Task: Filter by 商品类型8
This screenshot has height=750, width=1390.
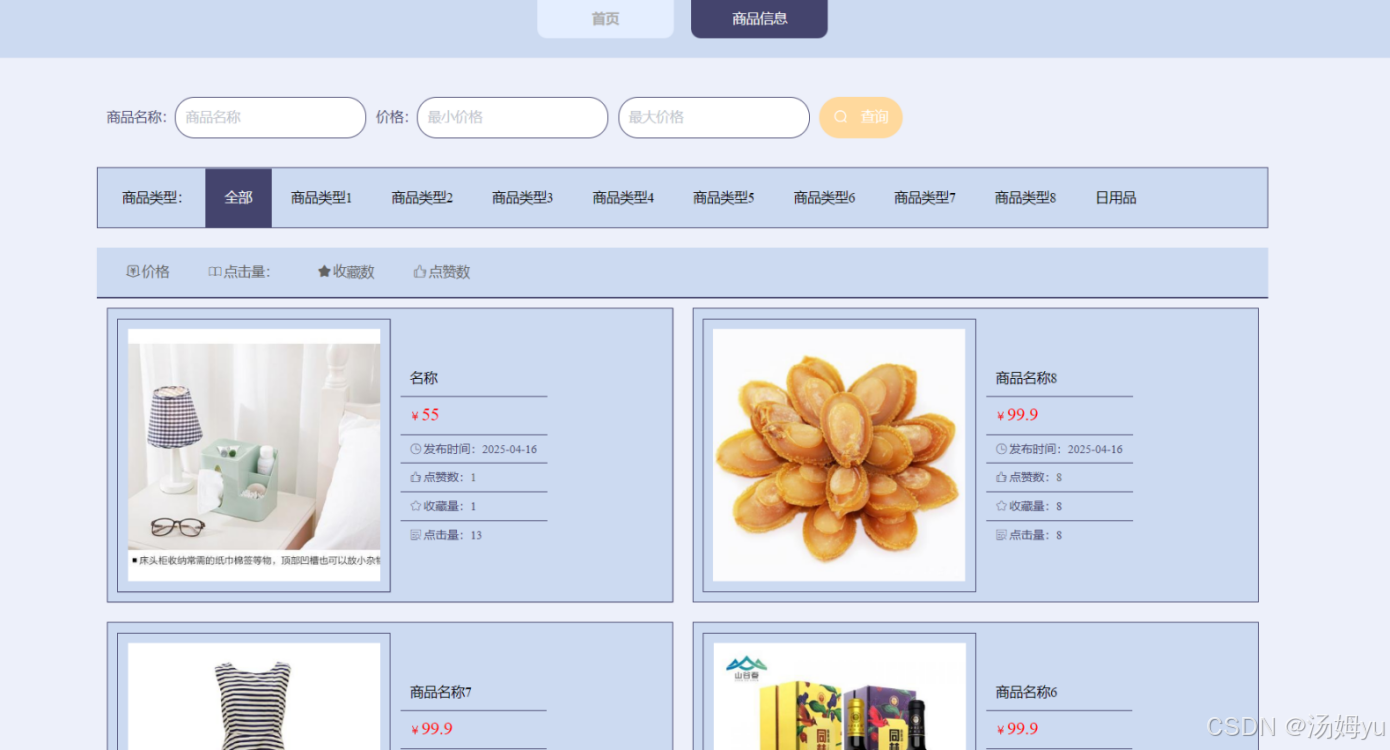Action: 1025,198
